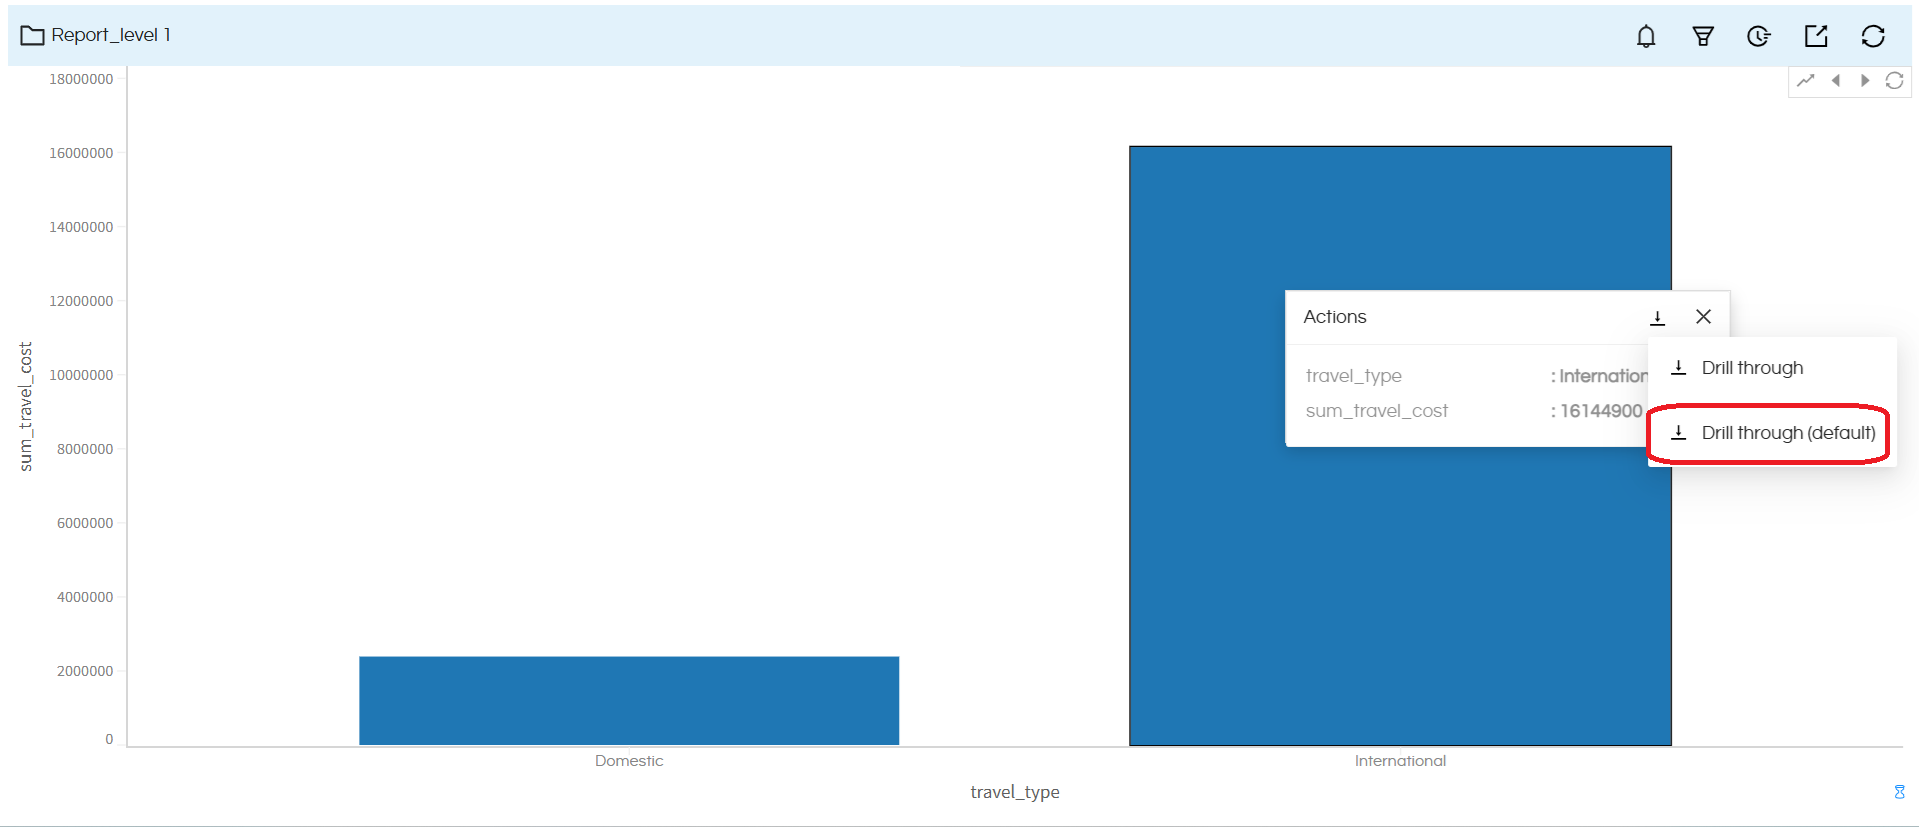
Task: Go to next drill level arrow
Action: pyautogui.click(x=1865, y=81)
